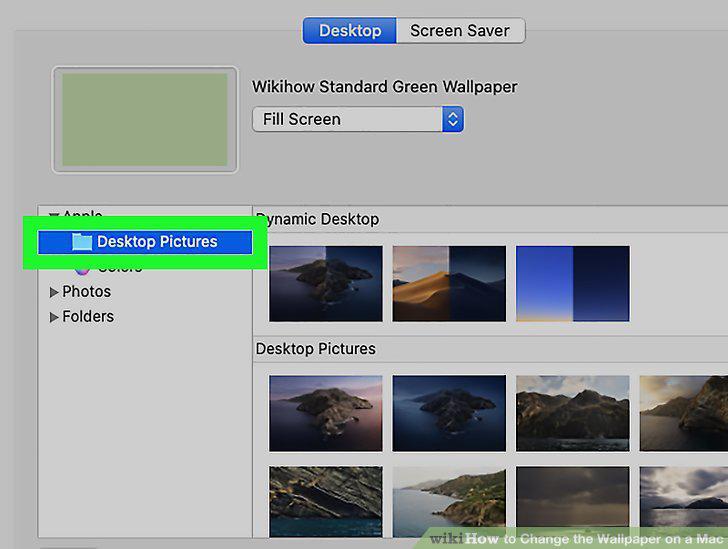Click the Desktop Pictures folder icon
Image resolution: width=728 pixels, height=549 pixels.
click(x=82, y=242)
